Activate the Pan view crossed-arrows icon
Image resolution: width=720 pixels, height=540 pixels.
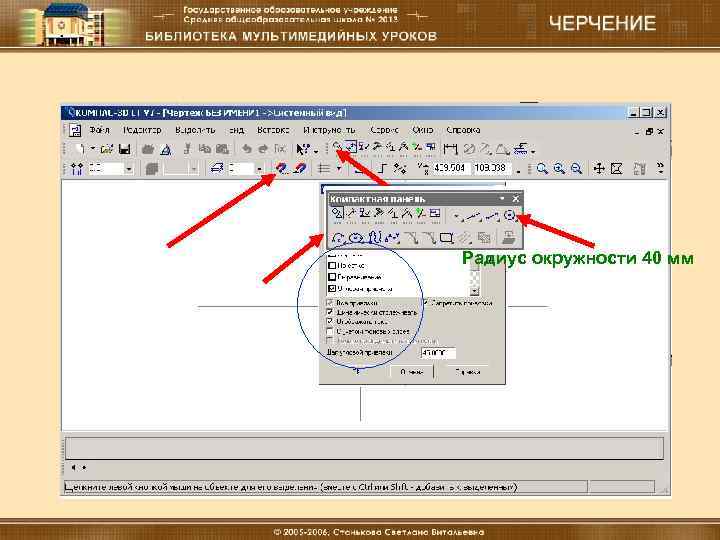[x=599, y=169]
